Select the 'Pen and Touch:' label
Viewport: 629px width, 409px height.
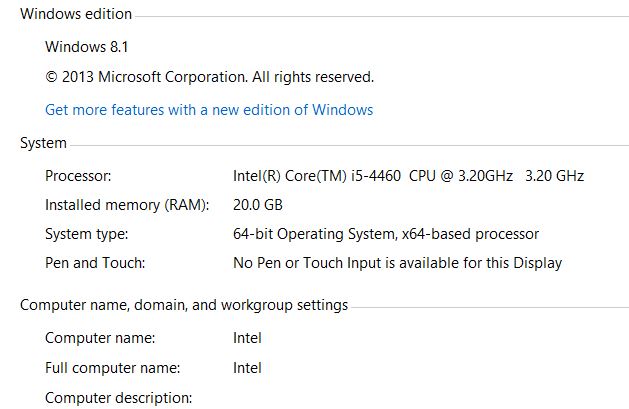coord(95,263)
